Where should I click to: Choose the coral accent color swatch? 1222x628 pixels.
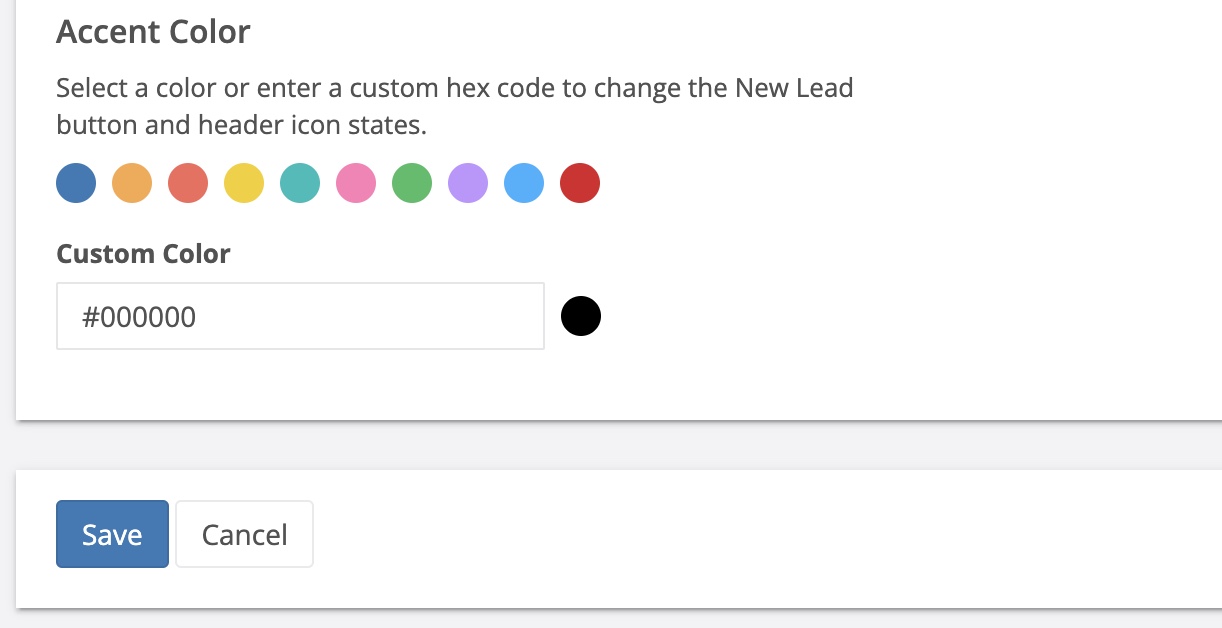(x=188, y=184)
